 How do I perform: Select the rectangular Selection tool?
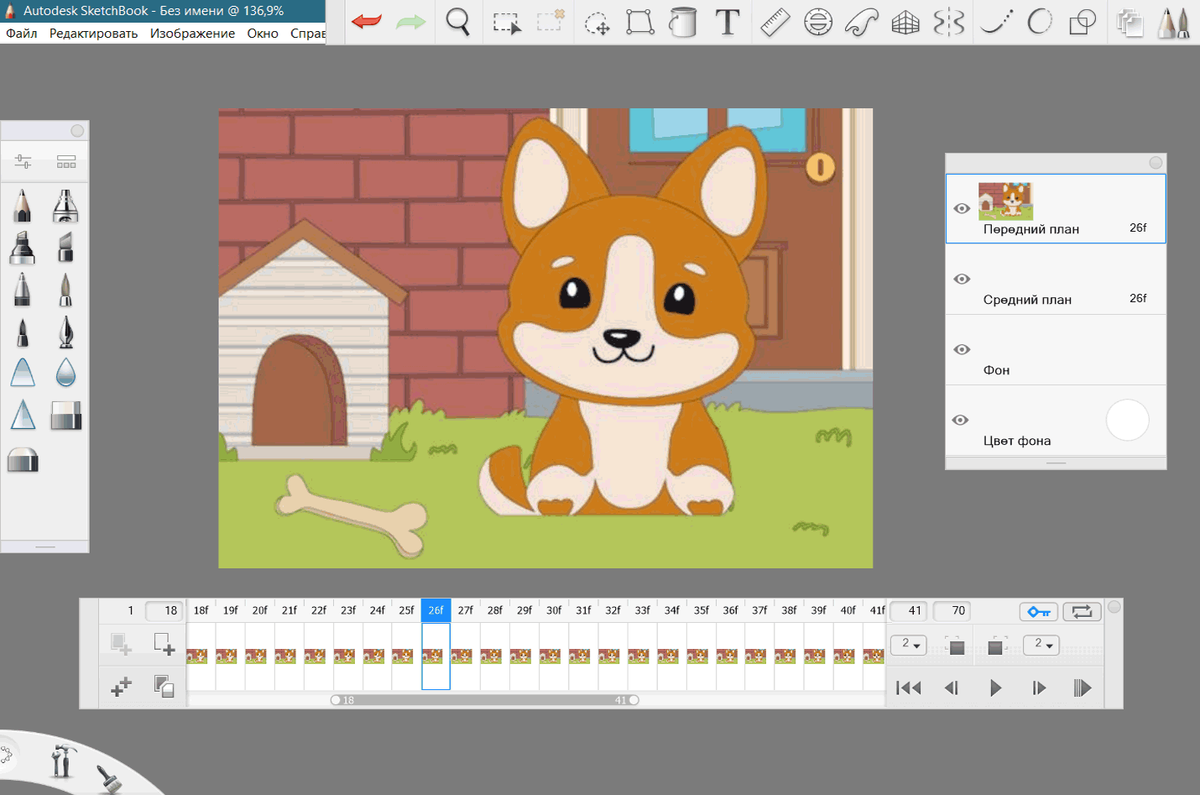pos(507,22)
